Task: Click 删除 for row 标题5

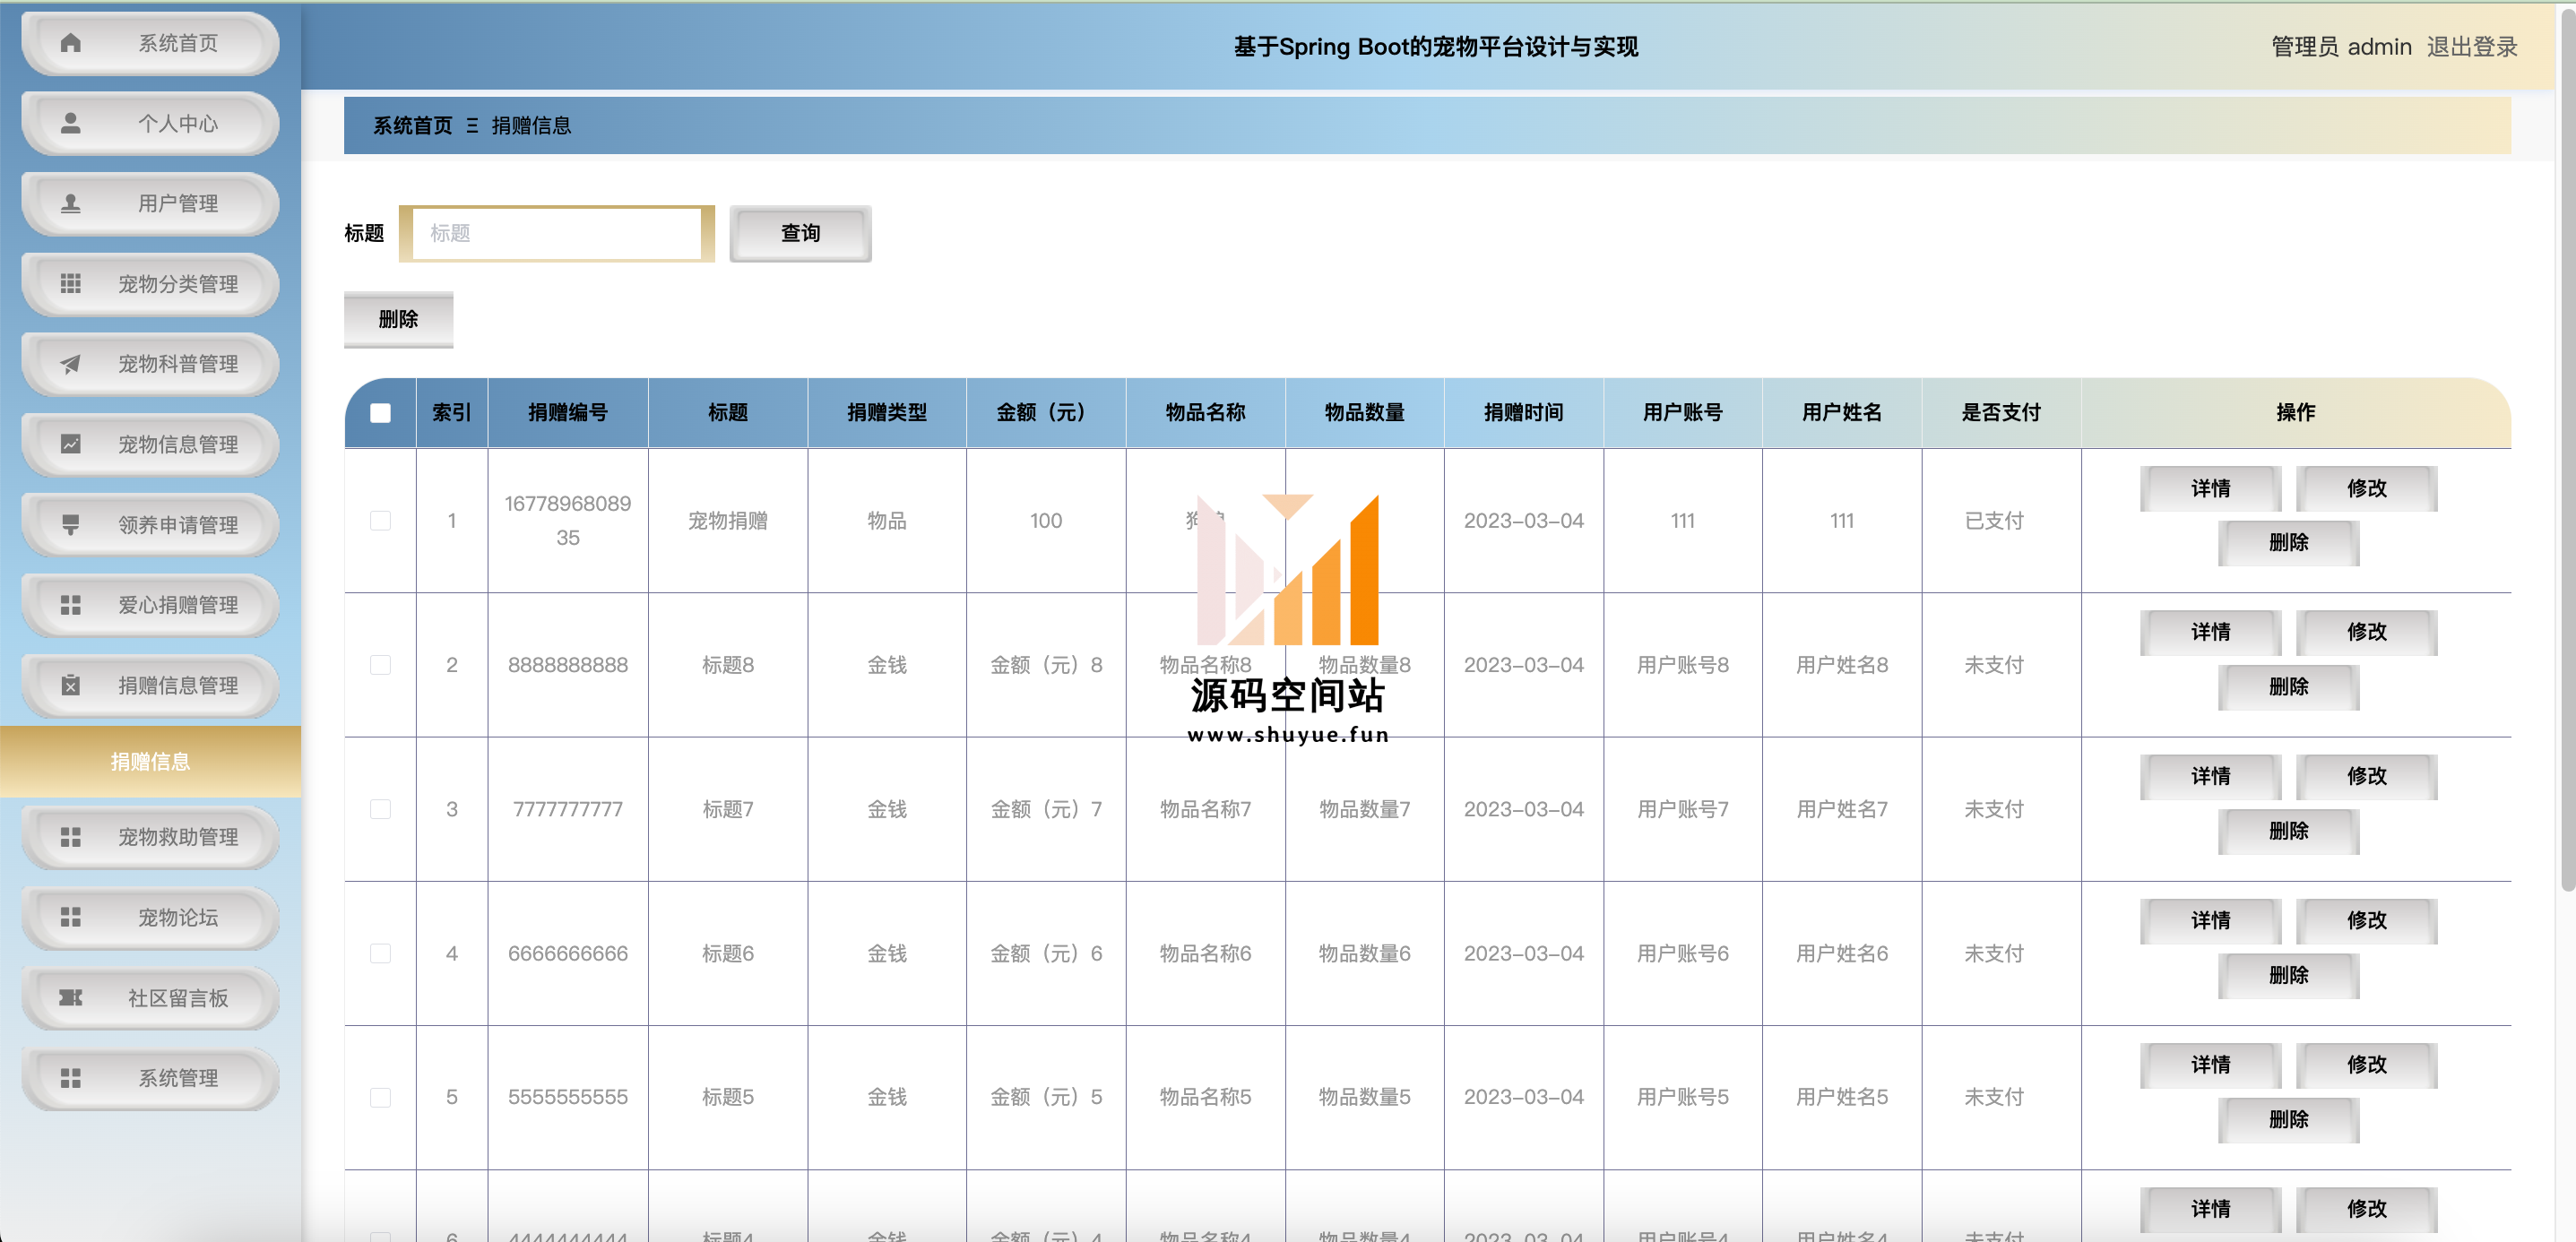Action: pyautogui.click(x=2288, y=1118)
